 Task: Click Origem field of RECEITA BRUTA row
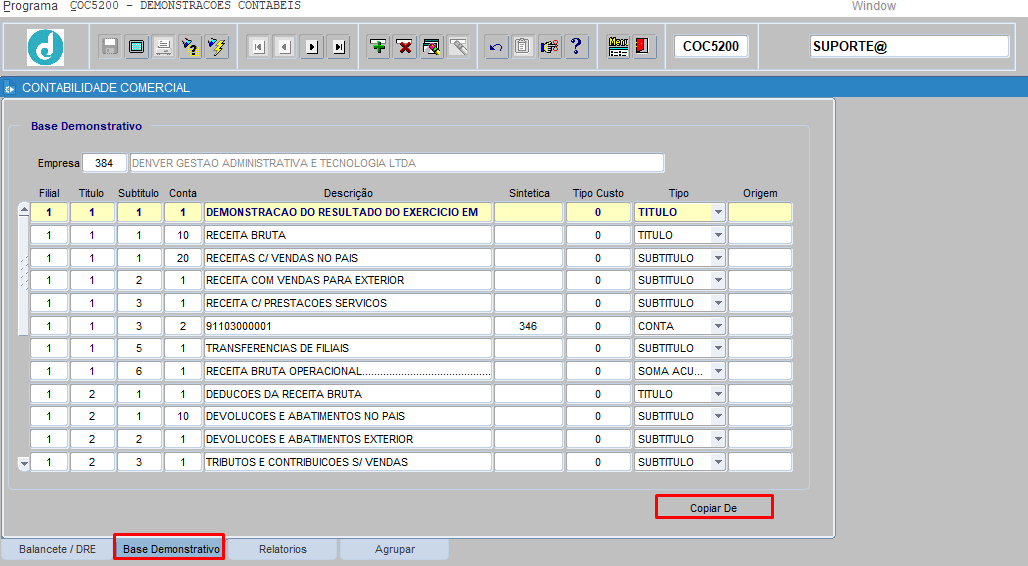(760, 235)
